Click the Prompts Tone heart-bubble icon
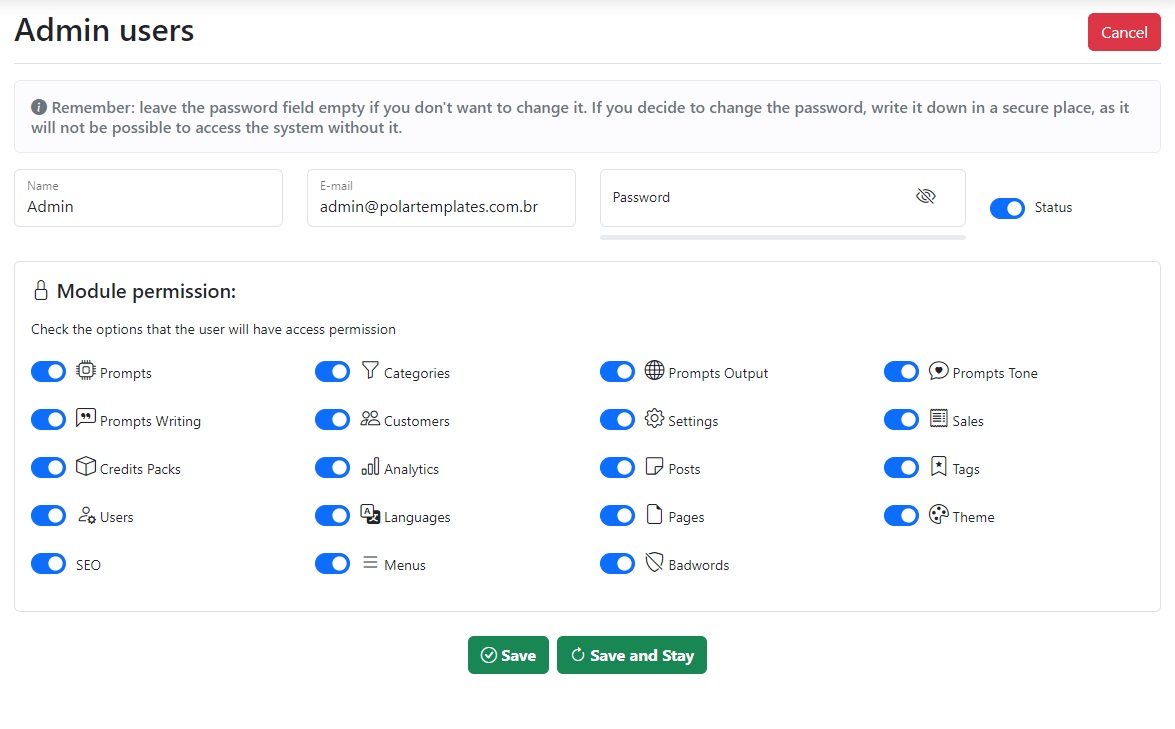This screenshot has width=1175, height=729. (x=938, y=371)
